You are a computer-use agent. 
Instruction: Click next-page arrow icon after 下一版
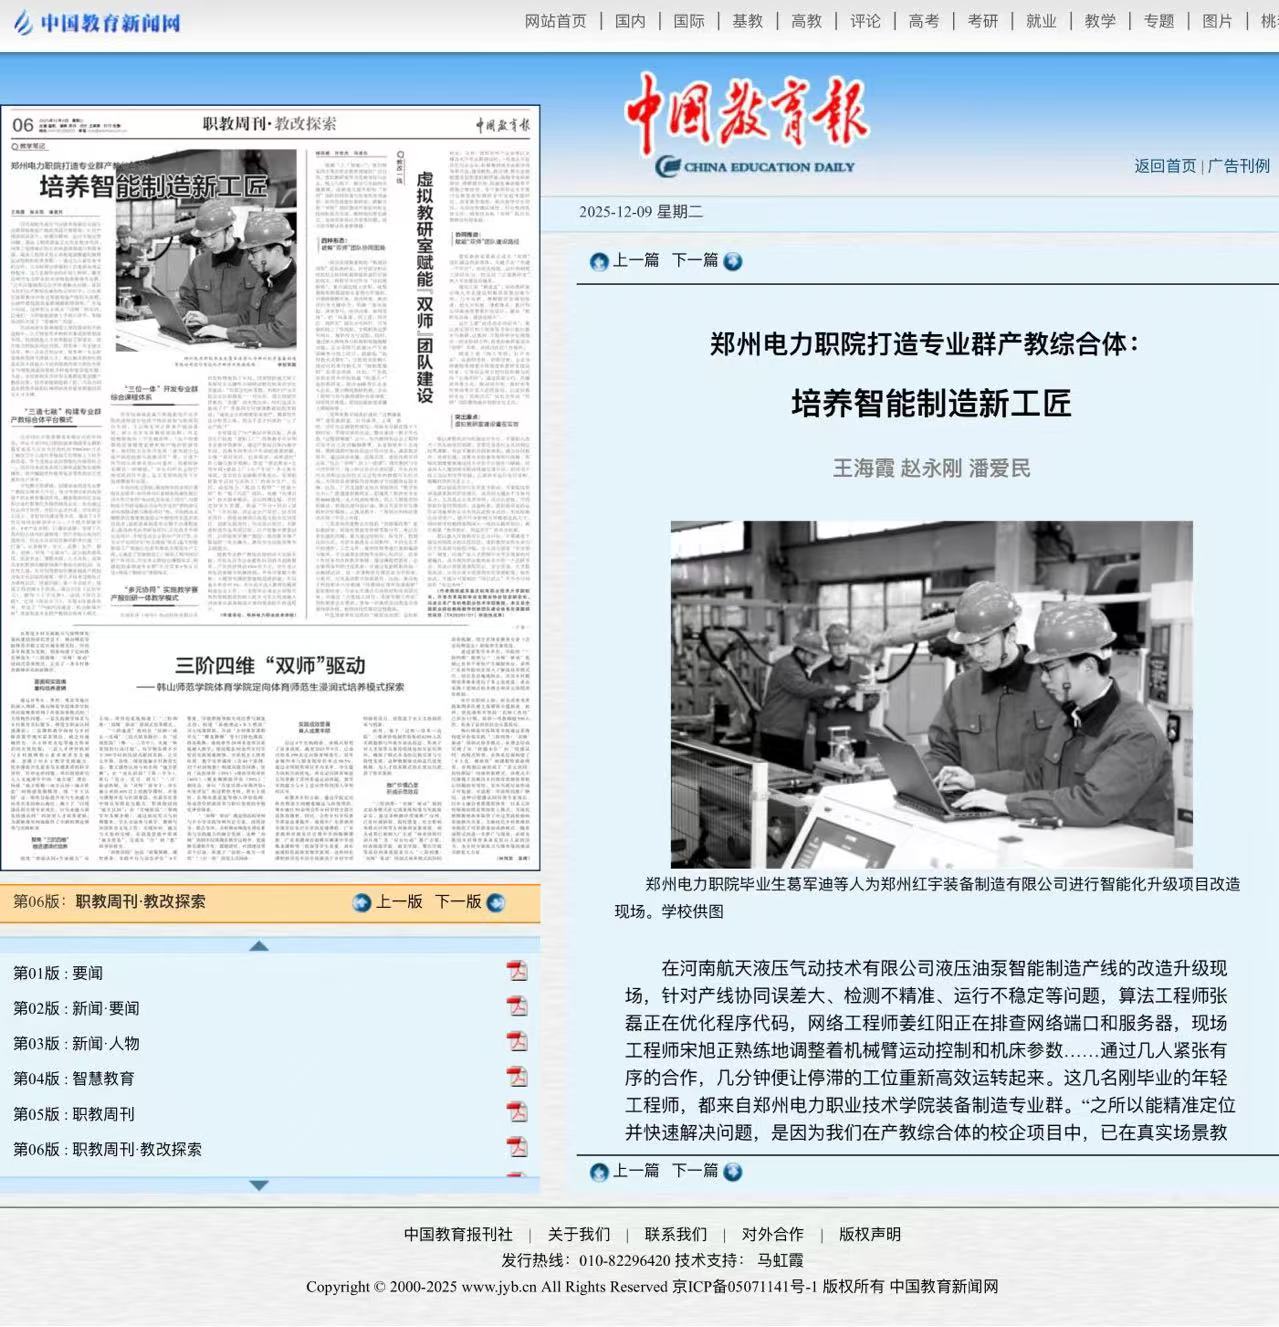click(495, 902)
